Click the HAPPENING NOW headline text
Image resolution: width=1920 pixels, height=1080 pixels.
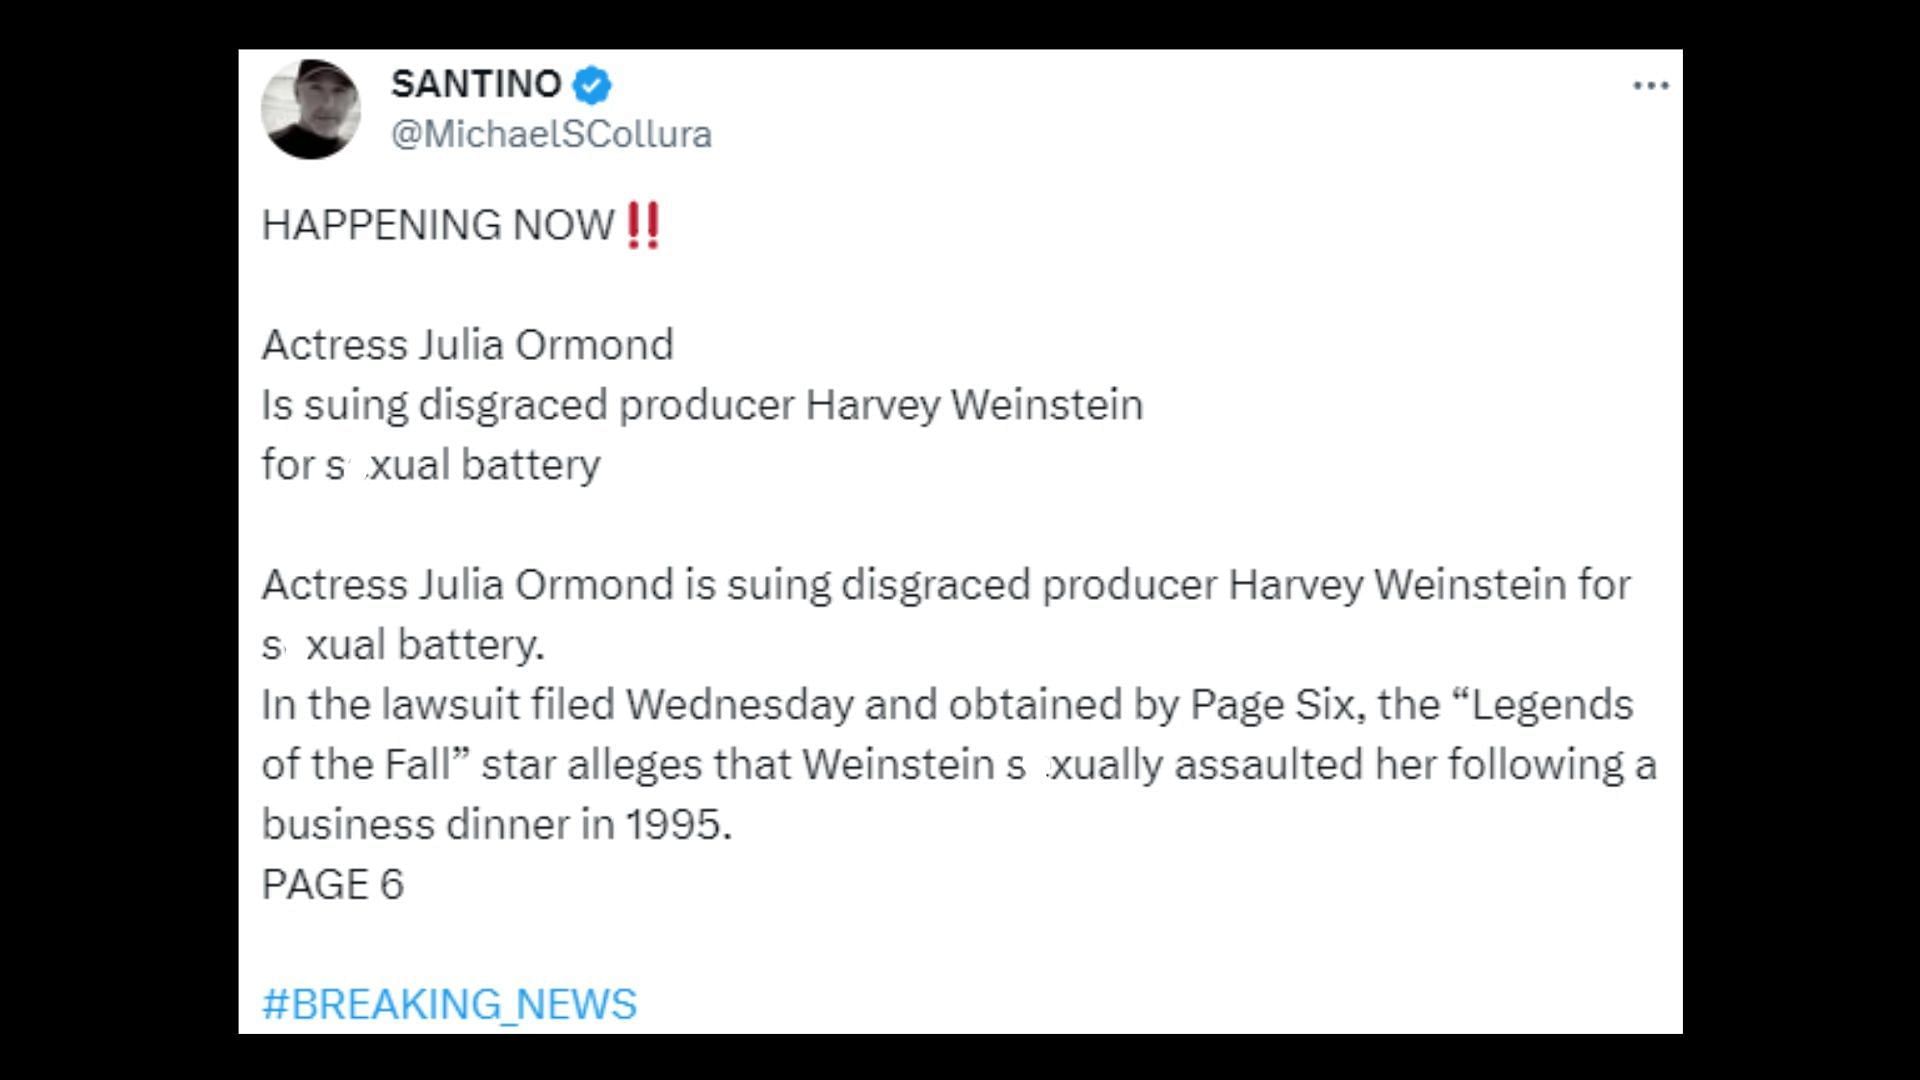[438, 225]
